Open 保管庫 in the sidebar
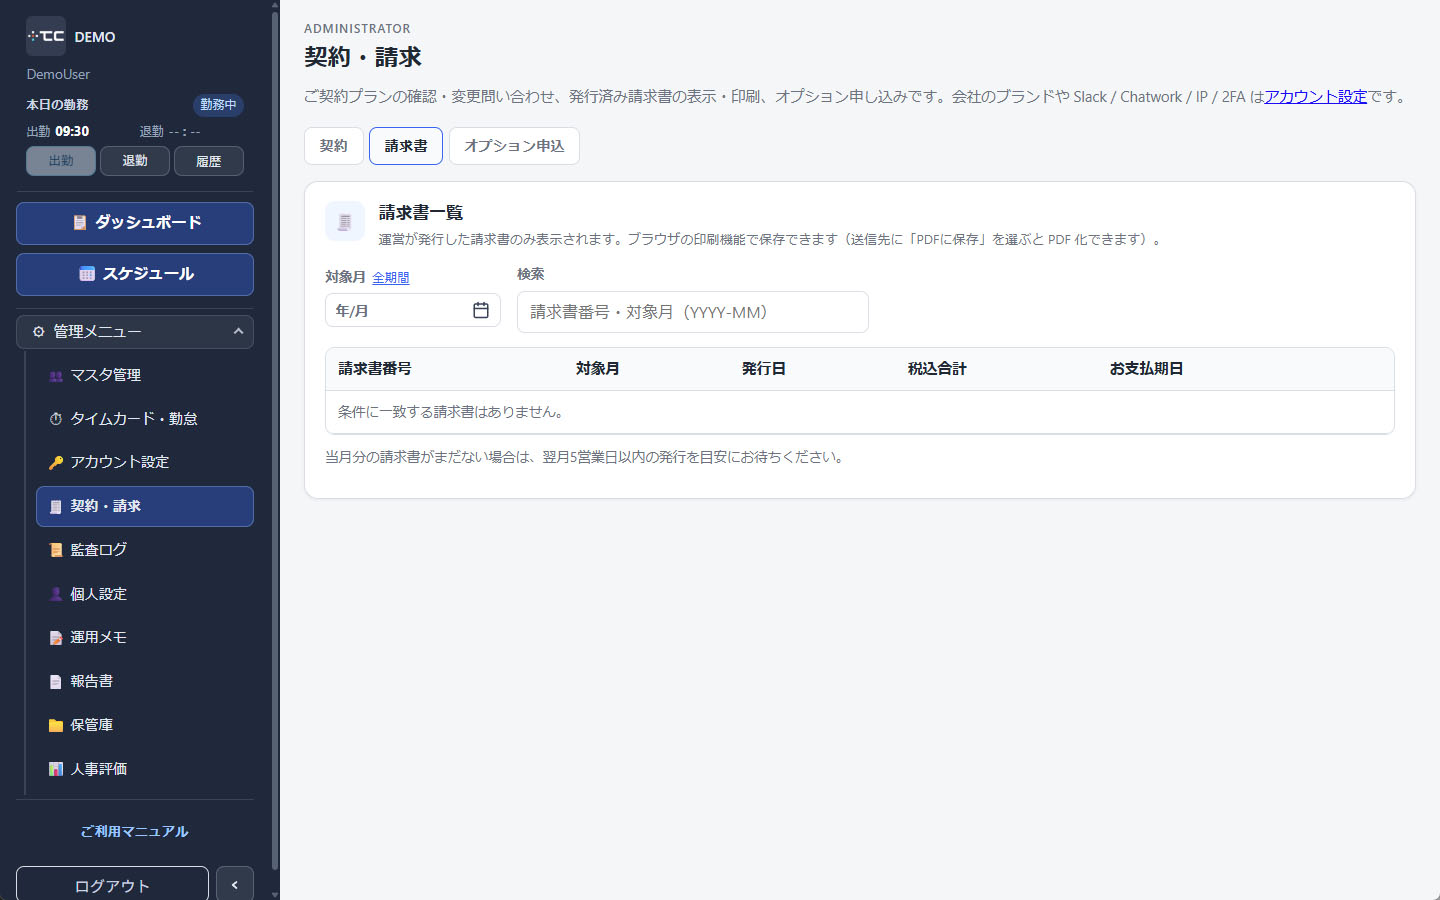Viewport: 1440px width, 900px height. [x=145, y=725]
